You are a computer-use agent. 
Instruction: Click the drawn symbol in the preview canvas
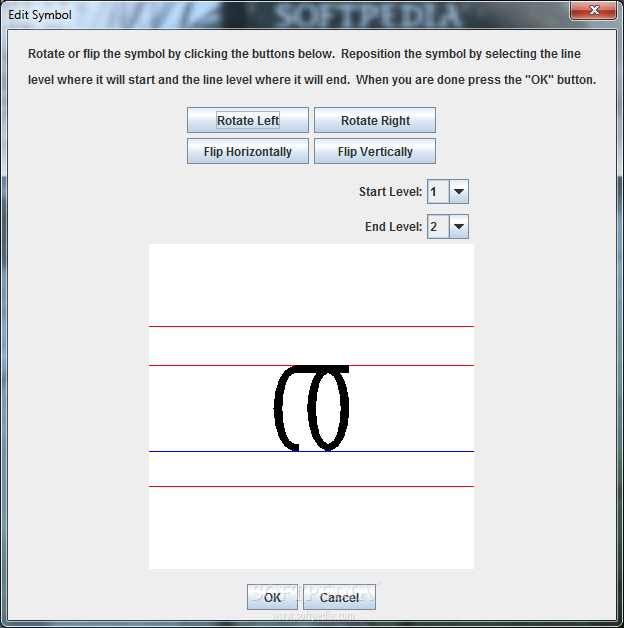click(x=312, y=408)
